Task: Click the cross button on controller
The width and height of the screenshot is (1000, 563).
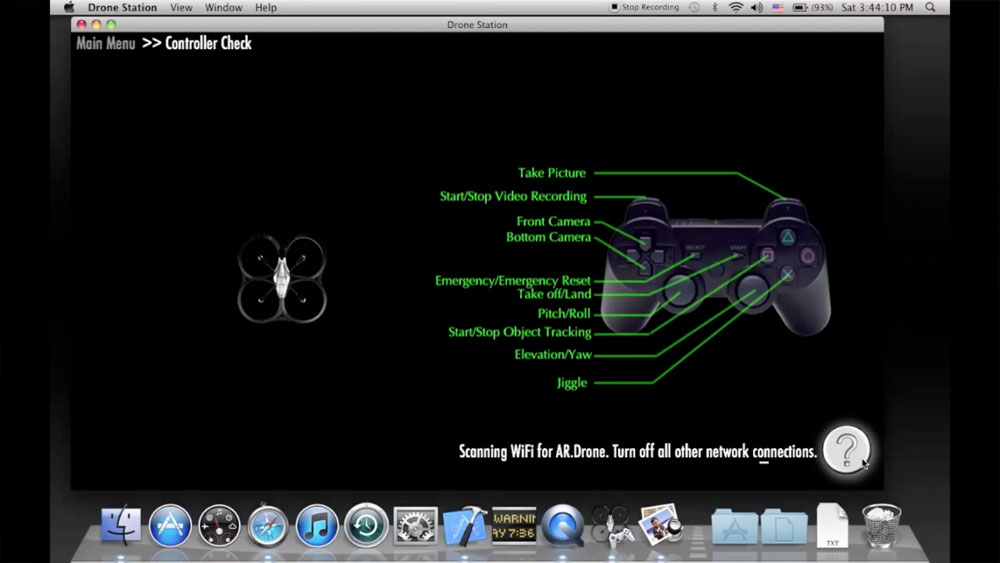Action: 788,275
